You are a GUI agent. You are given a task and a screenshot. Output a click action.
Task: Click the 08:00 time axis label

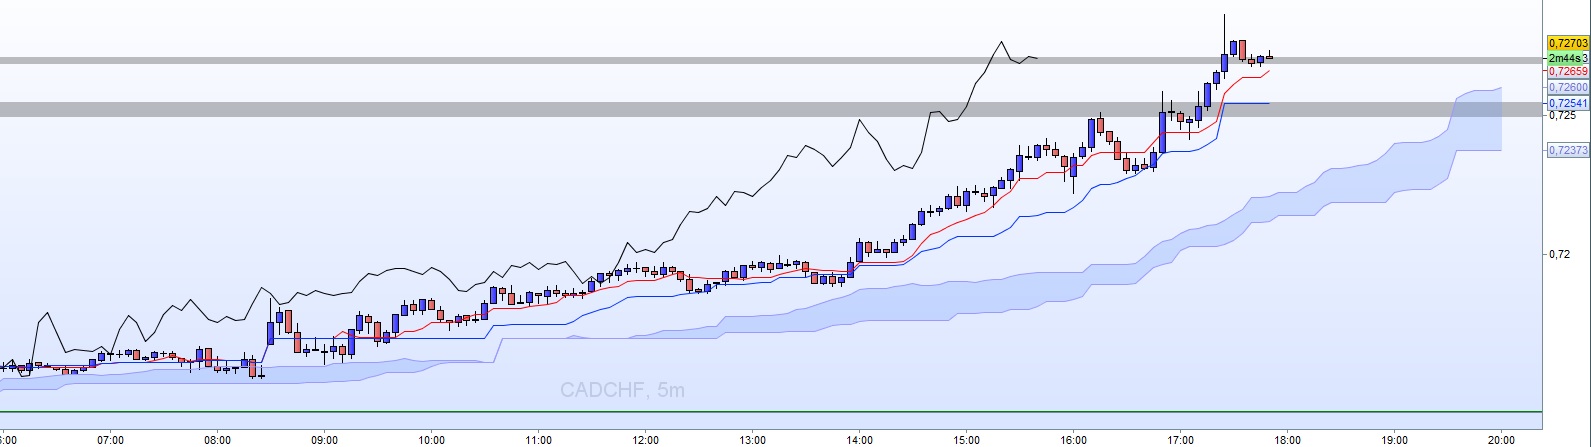point(217,439)
